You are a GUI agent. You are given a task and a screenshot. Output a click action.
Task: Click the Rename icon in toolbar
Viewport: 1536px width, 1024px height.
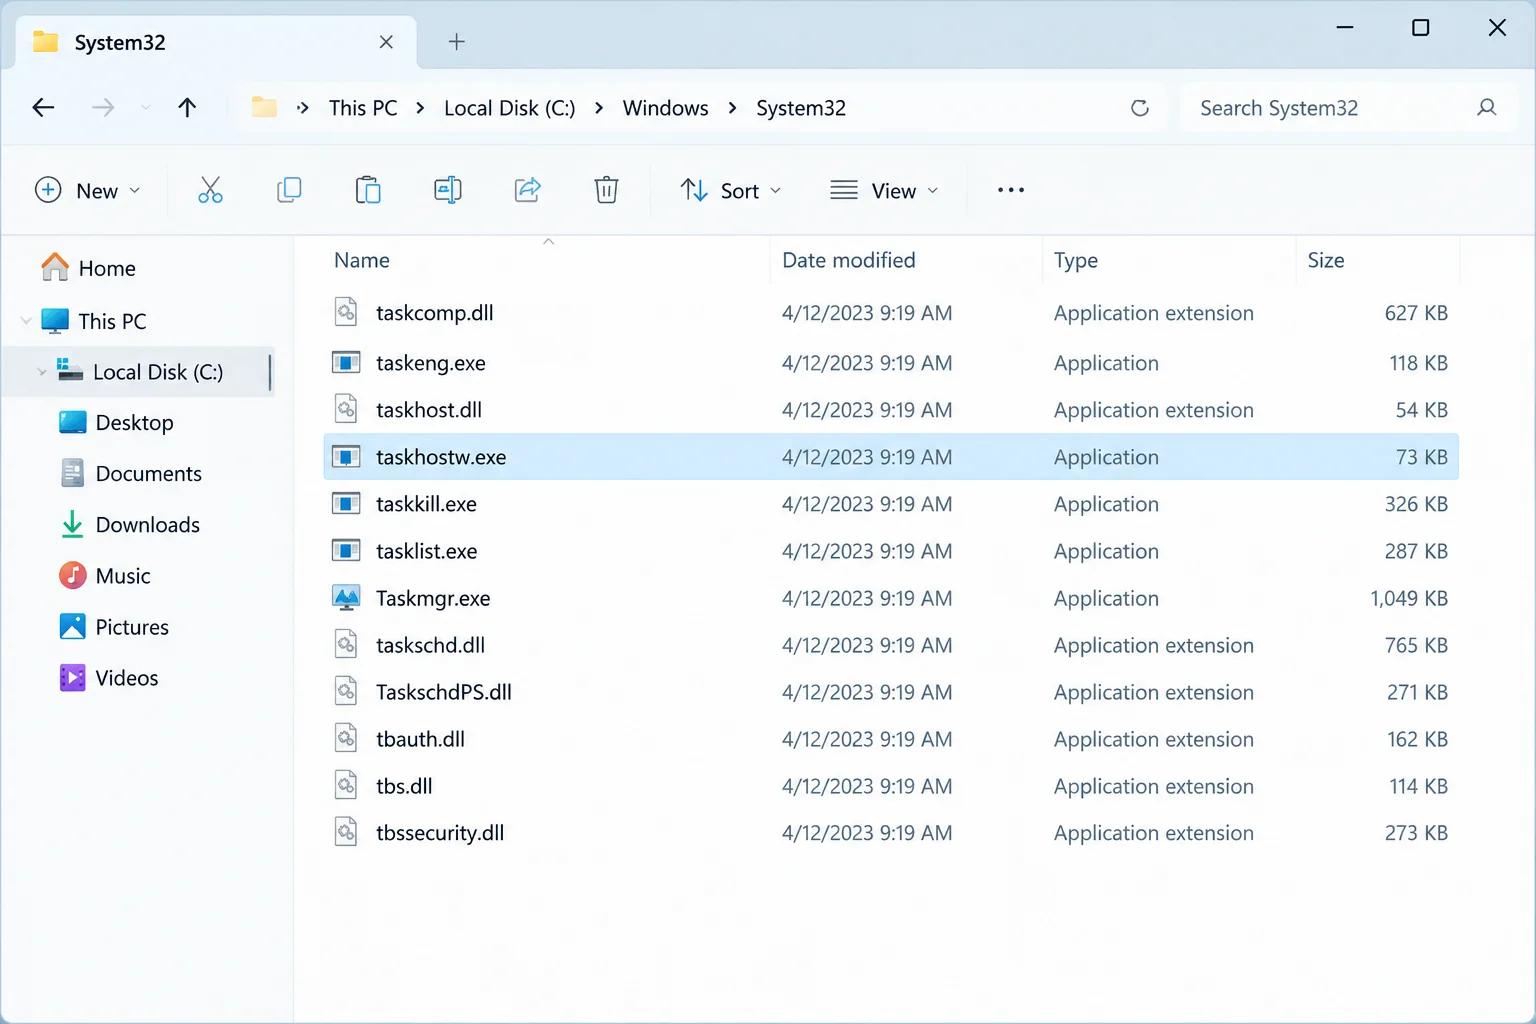448,190
